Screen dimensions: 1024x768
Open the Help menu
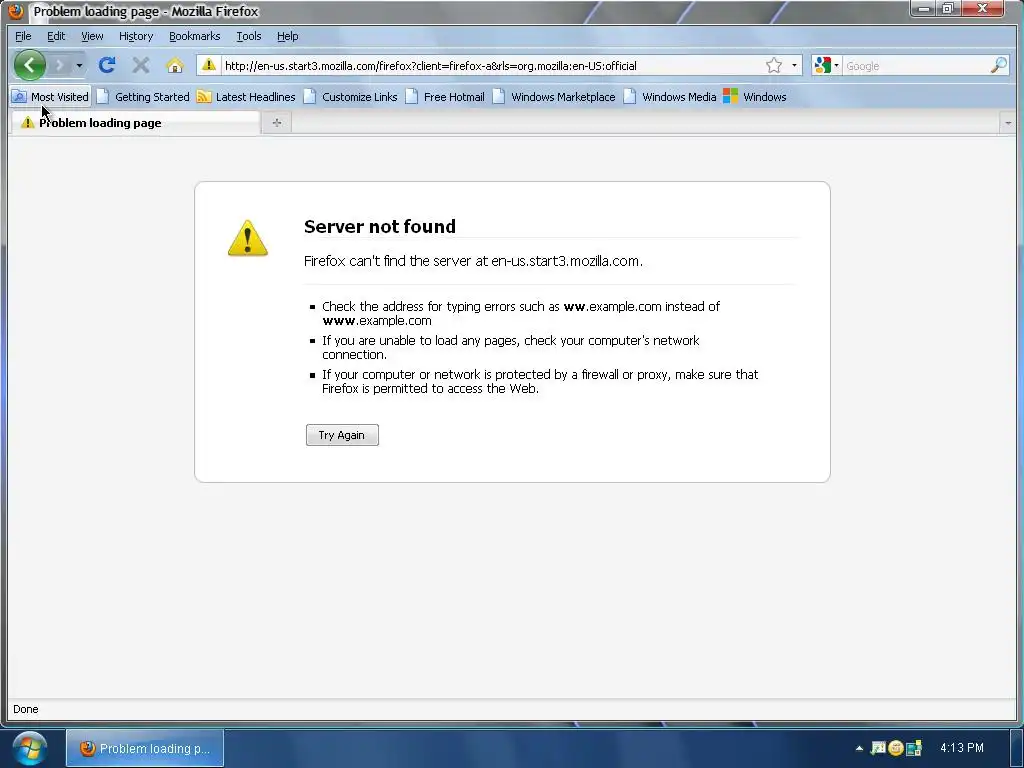click(287, 36)
